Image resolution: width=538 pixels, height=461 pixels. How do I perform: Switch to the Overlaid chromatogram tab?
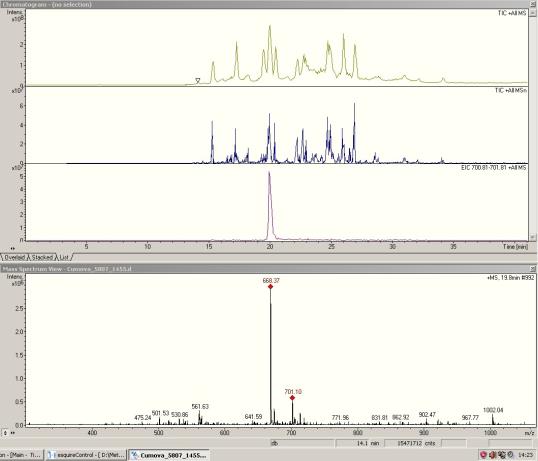point(14,257)
